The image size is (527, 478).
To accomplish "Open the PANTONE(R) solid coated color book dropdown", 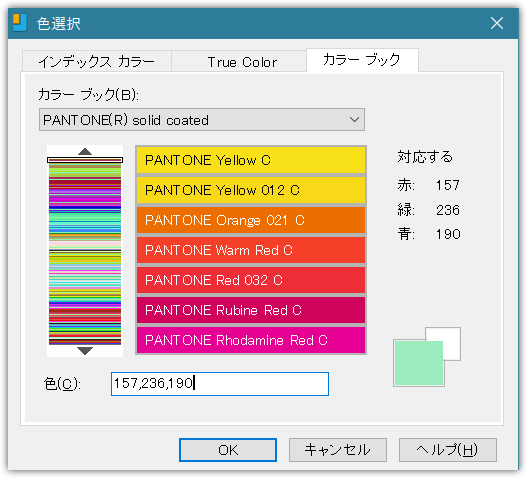I will click(202, 120).
